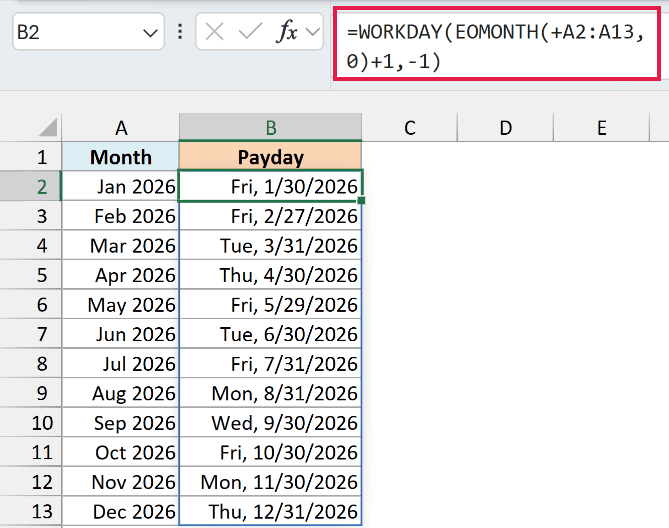The image size is (669, 528).
Task: Select cell Nov 2026
Action: (121, 481)
